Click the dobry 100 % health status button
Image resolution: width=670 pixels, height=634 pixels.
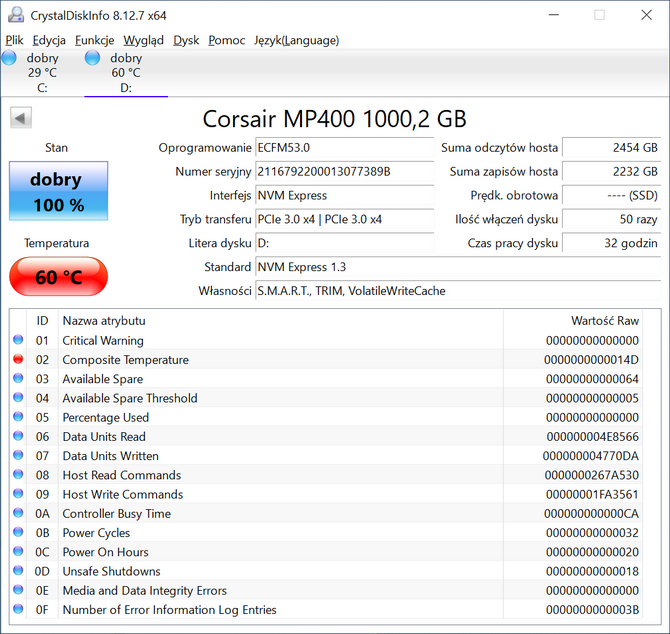click(x=59, y=191)
